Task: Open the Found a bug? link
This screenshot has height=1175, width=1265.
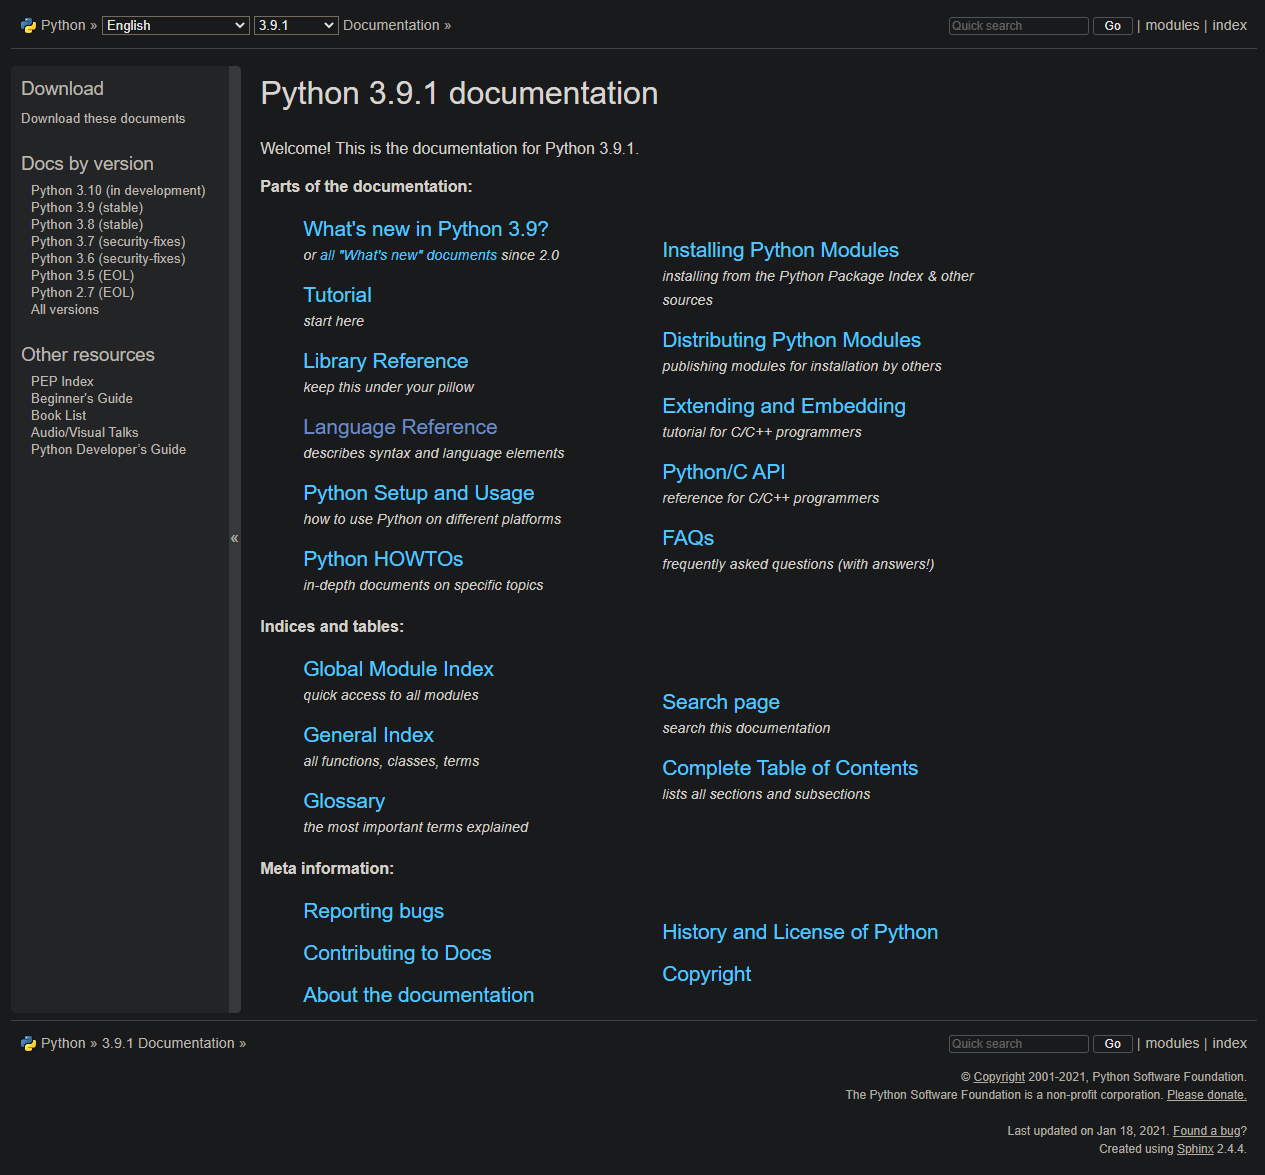Action: pos(1206,1130)
